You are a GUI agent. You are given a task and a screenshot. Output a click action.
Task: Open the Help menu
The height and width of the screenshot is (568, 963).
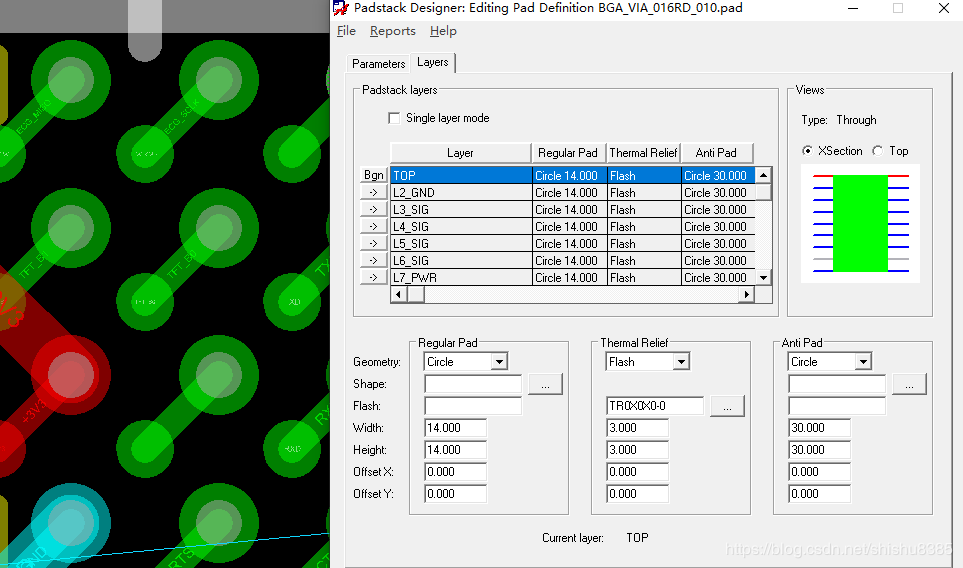[x=443, y=31]
